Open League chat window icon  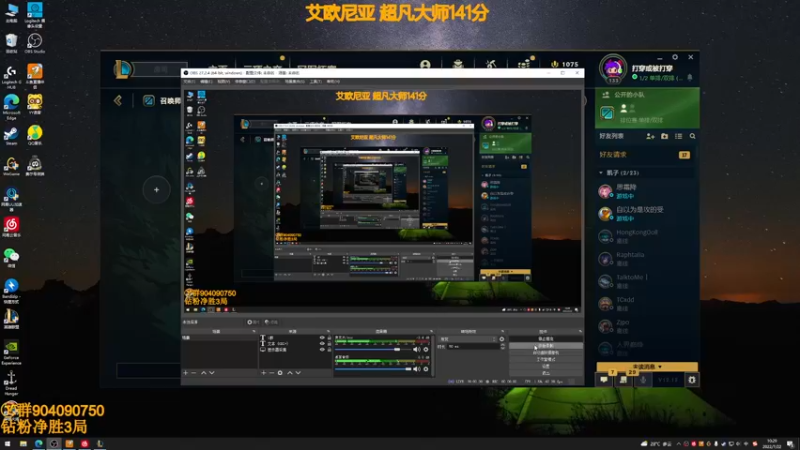(x=604, y=380)
